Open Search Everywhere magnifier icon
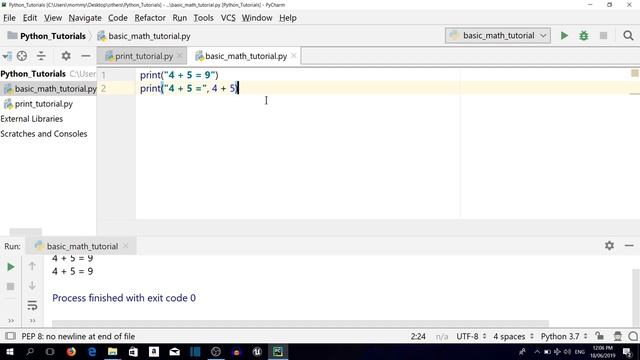The height and width of the screenshot is (360, 640). [628, 36]
